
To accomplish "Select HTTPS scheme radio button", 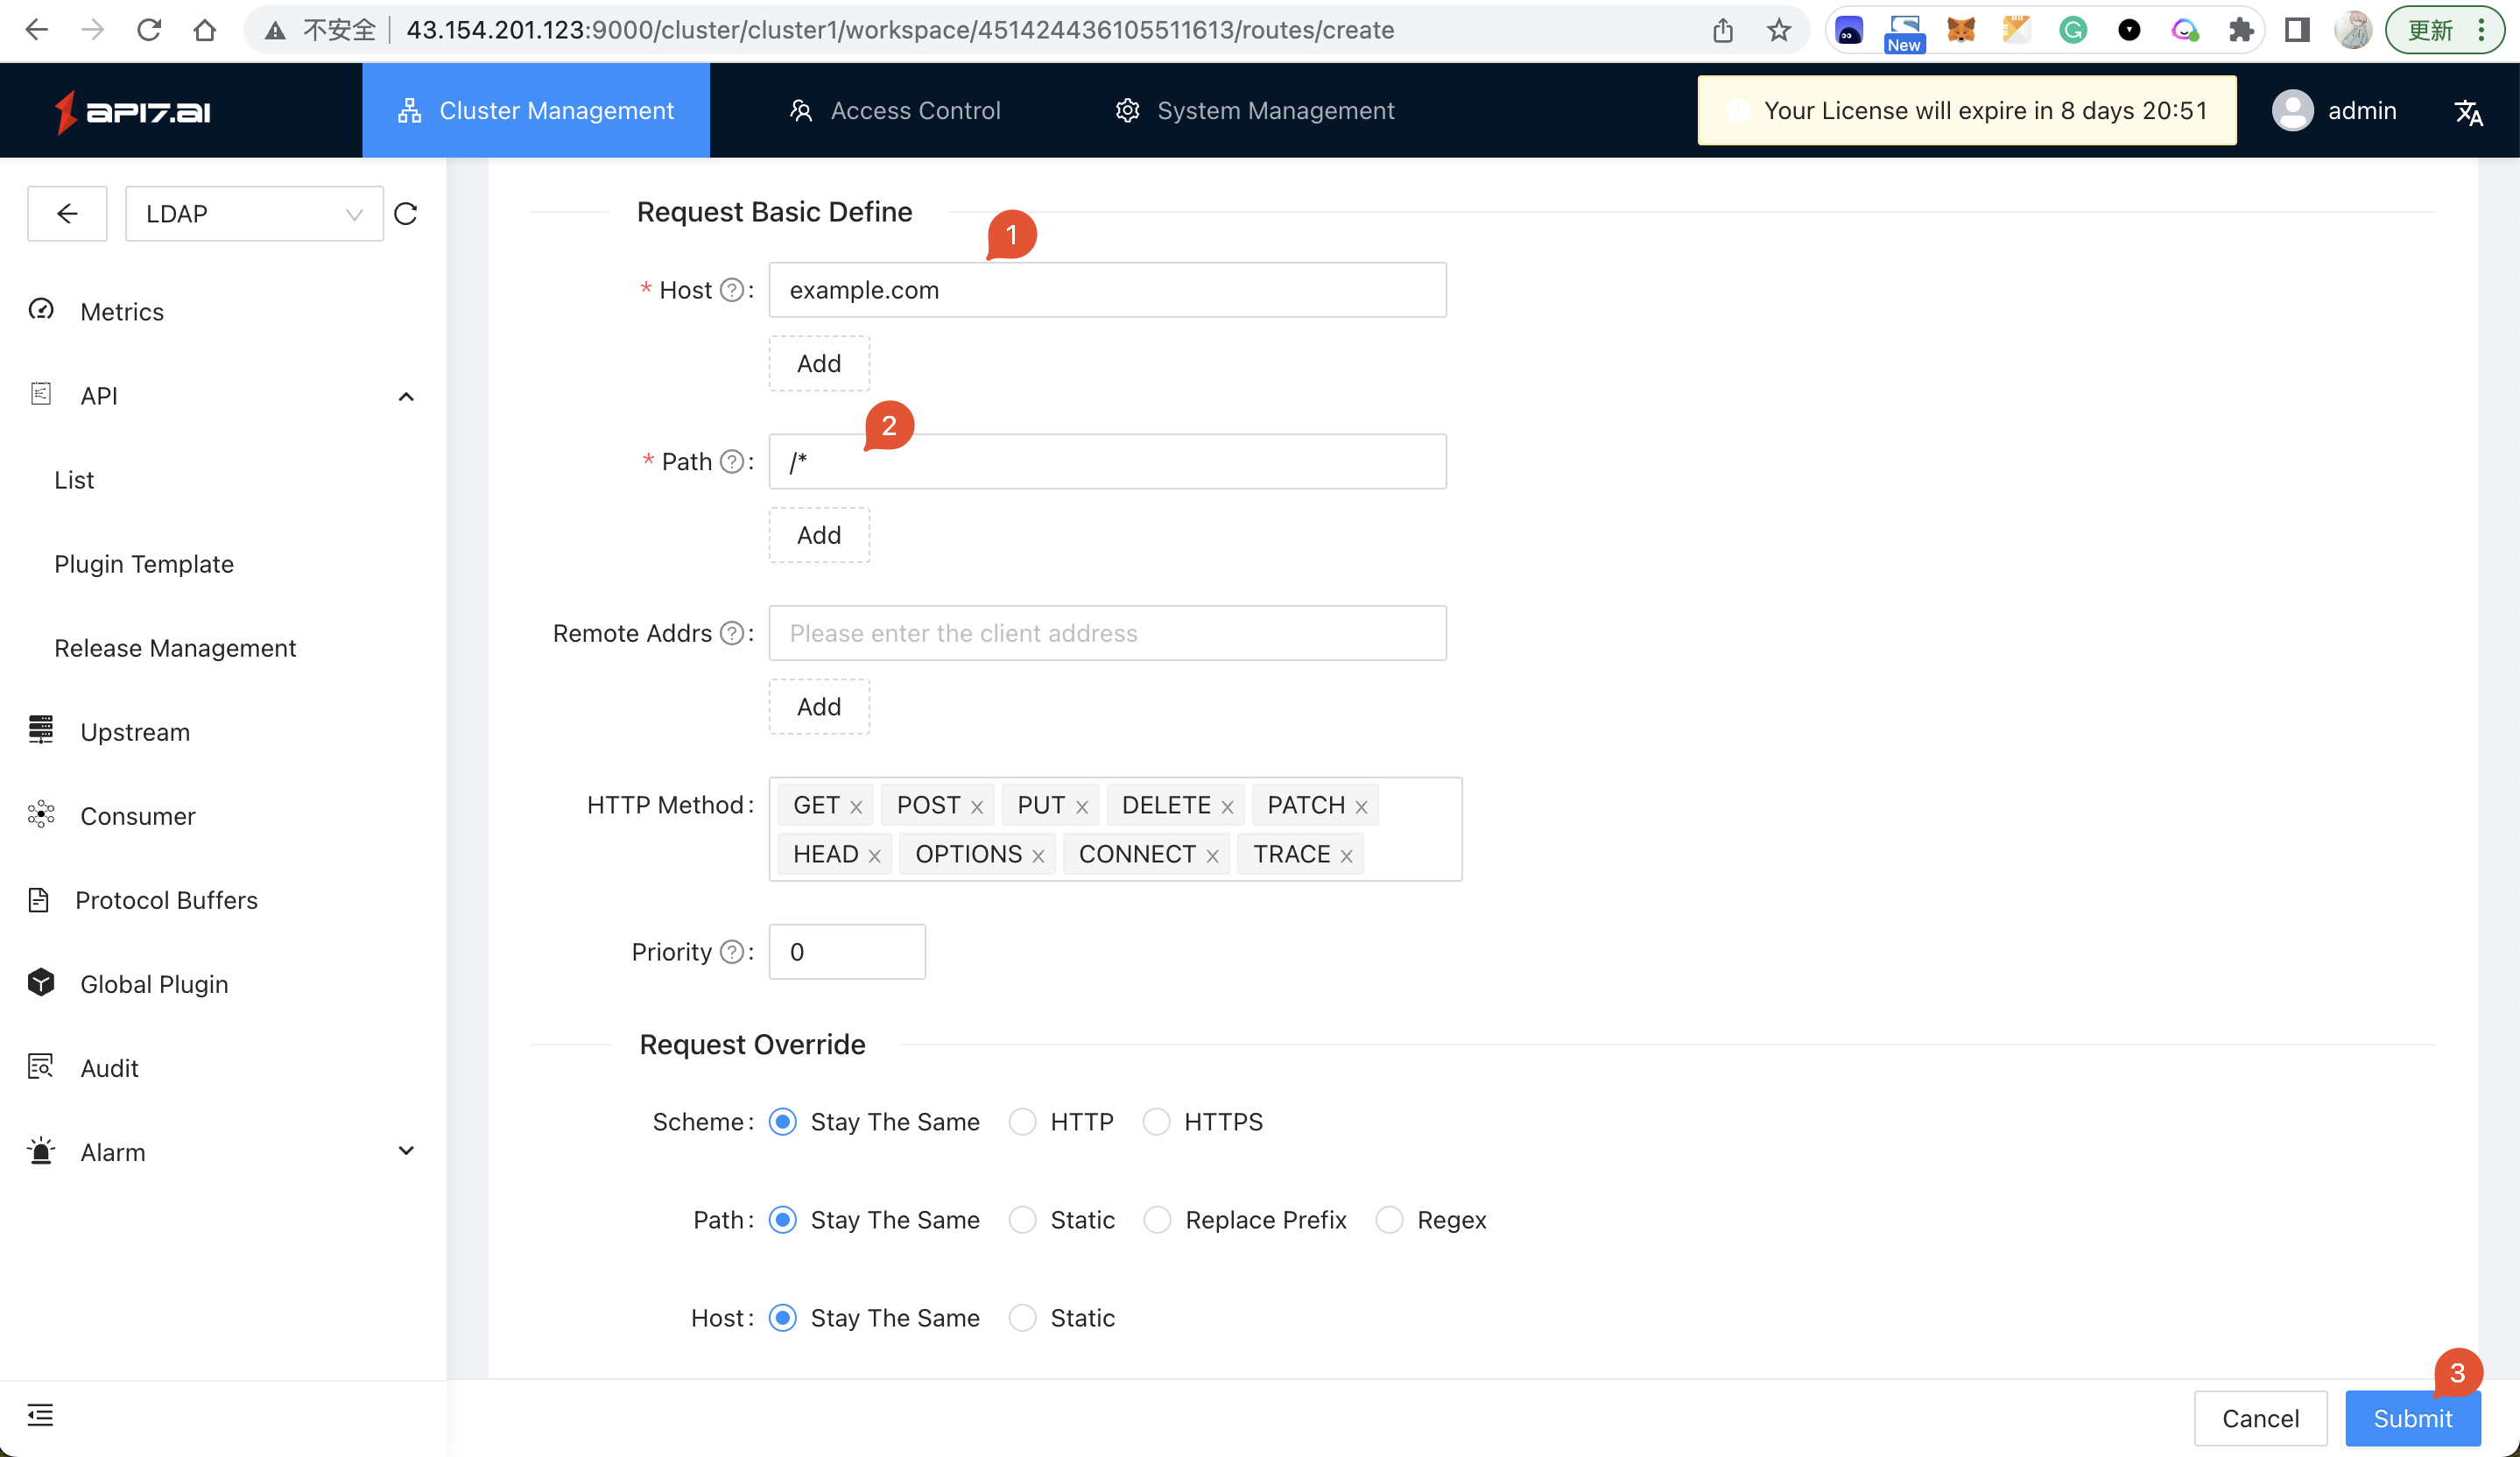I will [1156, 1122].
